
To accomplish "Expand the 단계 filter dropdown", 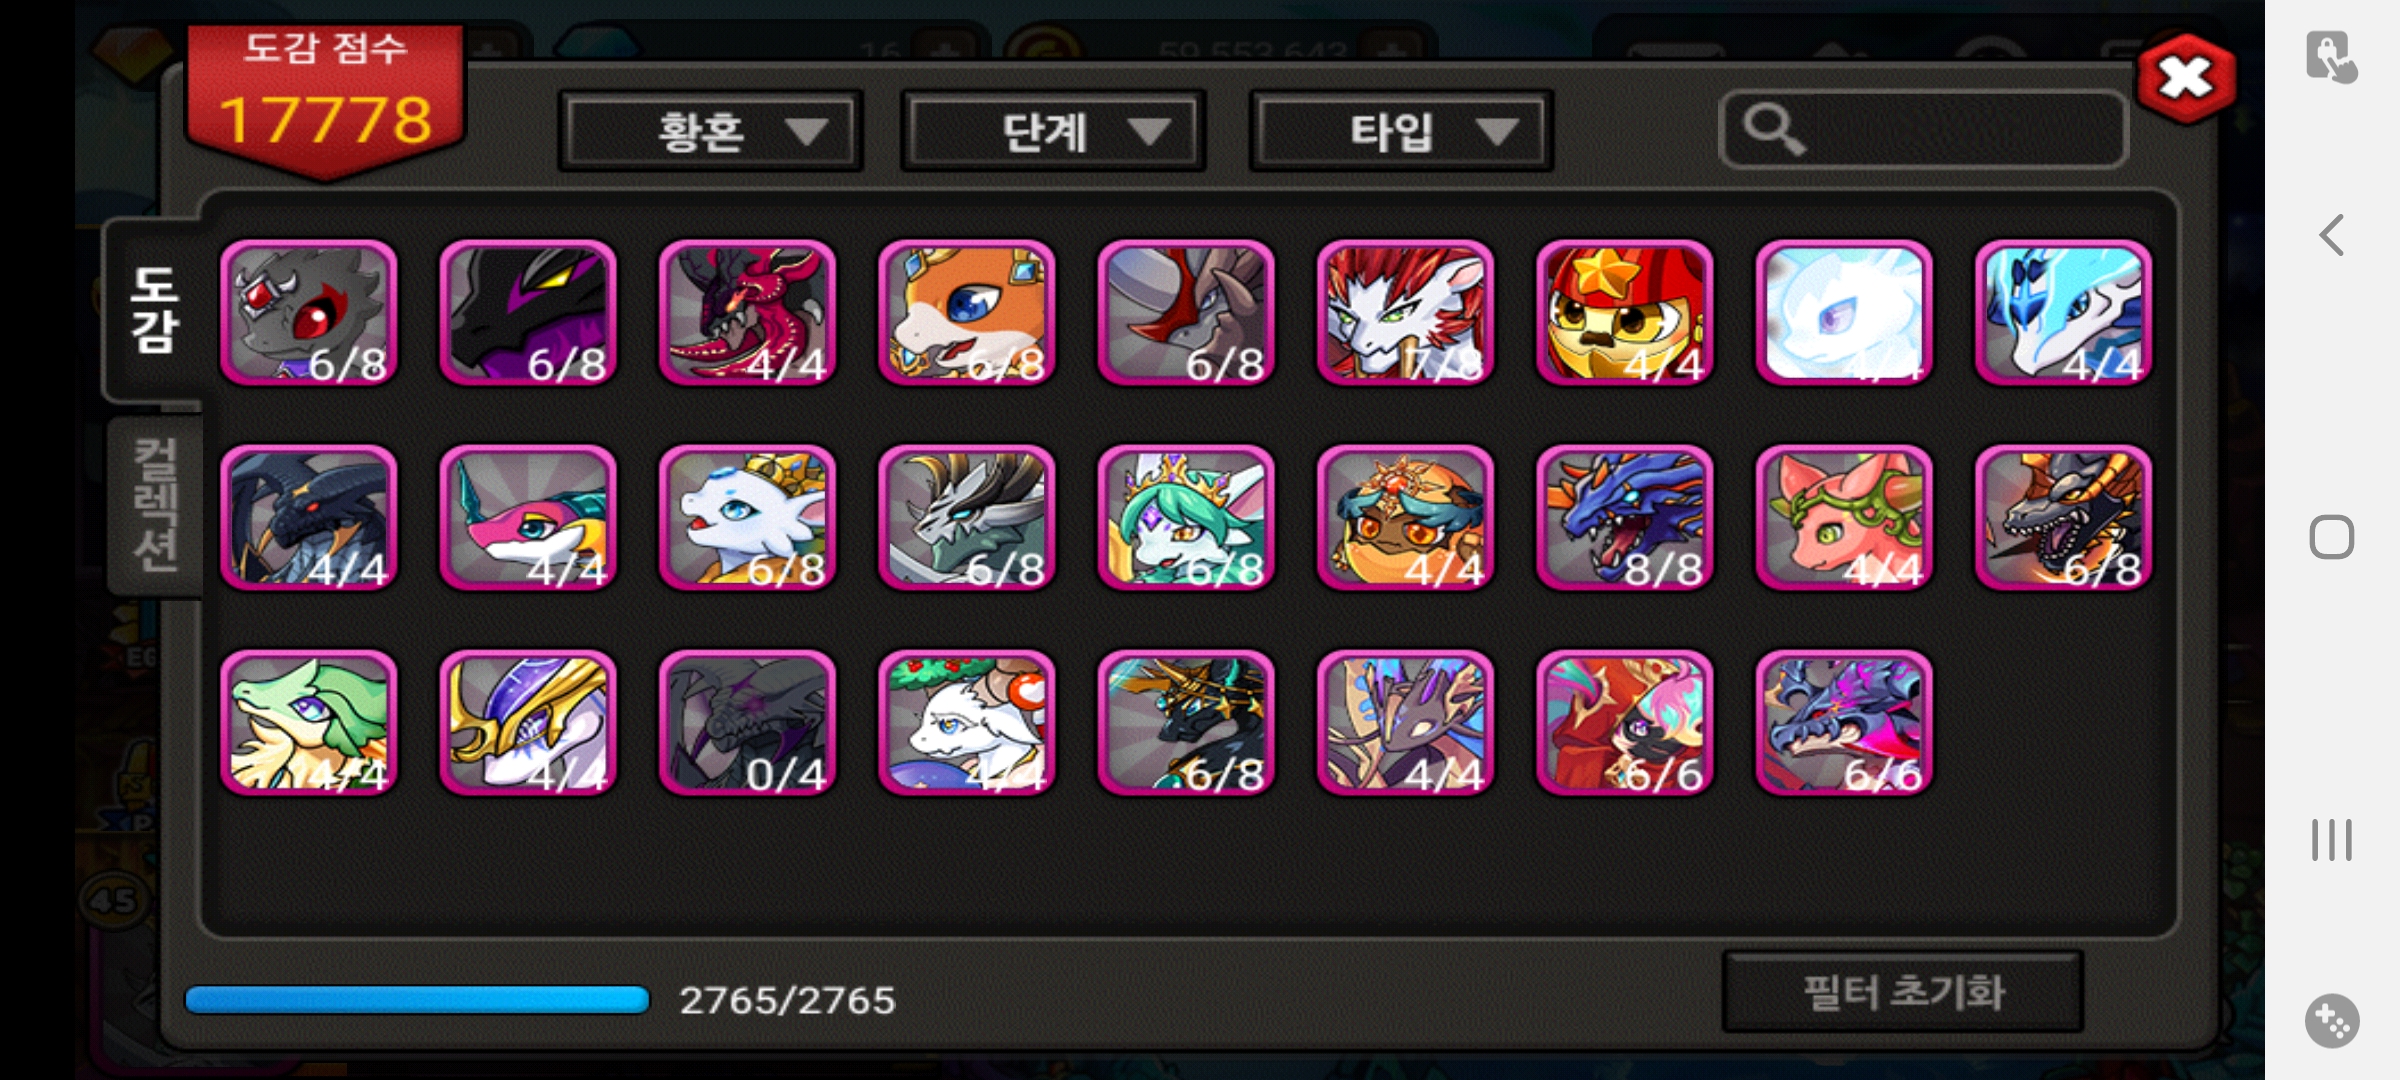I will click(x=1053, y=131).
